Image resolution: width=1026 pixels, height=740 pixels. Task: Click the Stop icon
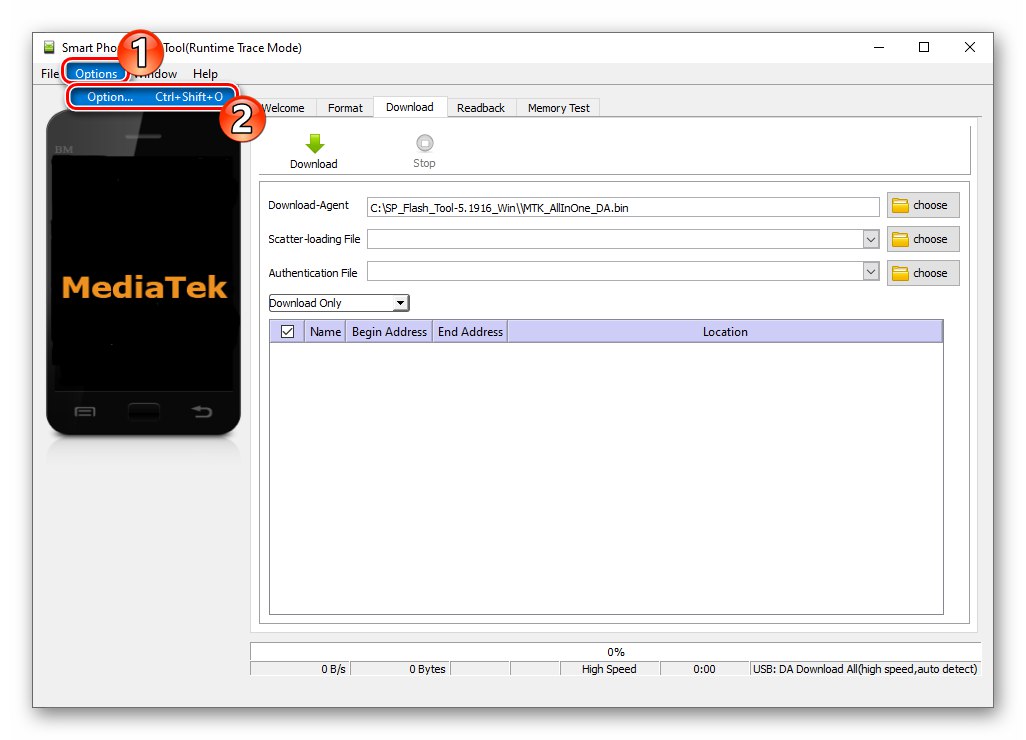pyautogui.click(x=425, y=143)
